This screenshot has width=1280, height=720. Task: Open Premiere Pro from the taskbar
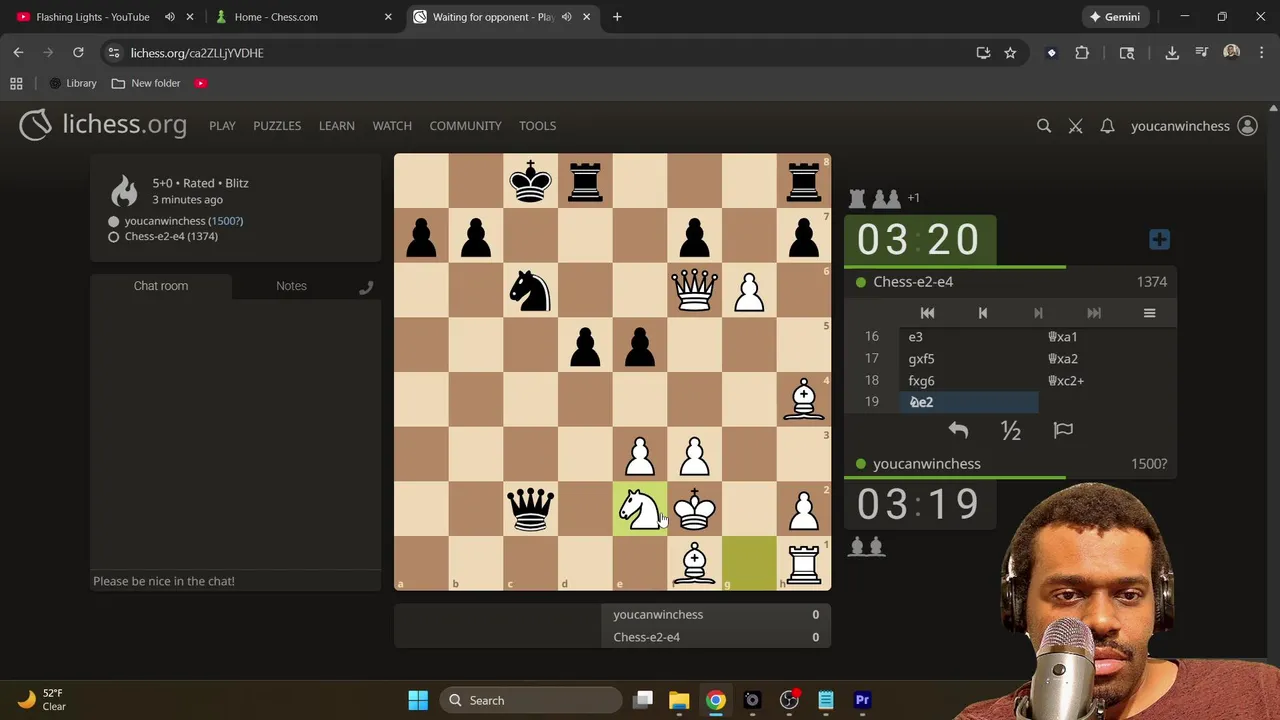click(862, 700)
